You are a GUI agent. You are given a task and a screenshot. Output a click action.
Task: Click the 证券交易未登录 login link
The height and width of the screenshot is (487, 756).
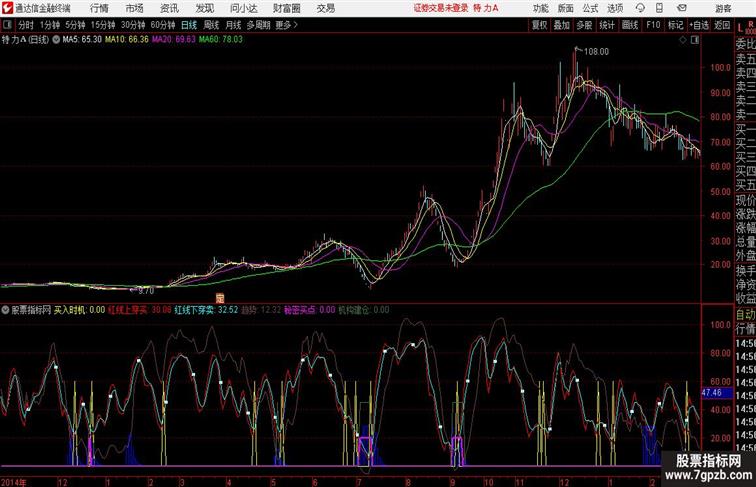441,8
